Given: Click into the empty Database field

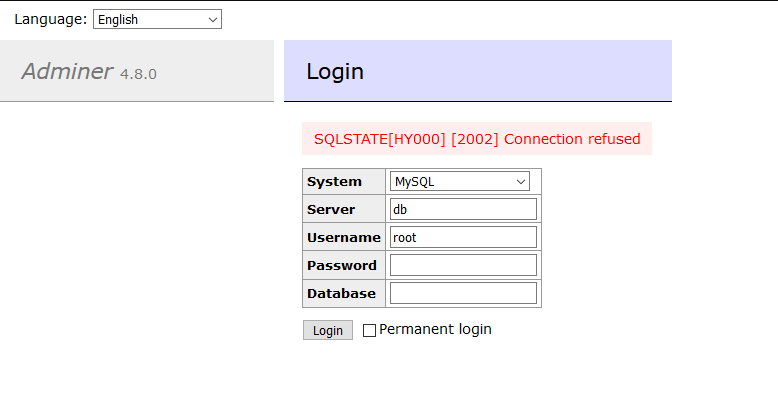Looking at the screenshot, I should coord(463,293).
